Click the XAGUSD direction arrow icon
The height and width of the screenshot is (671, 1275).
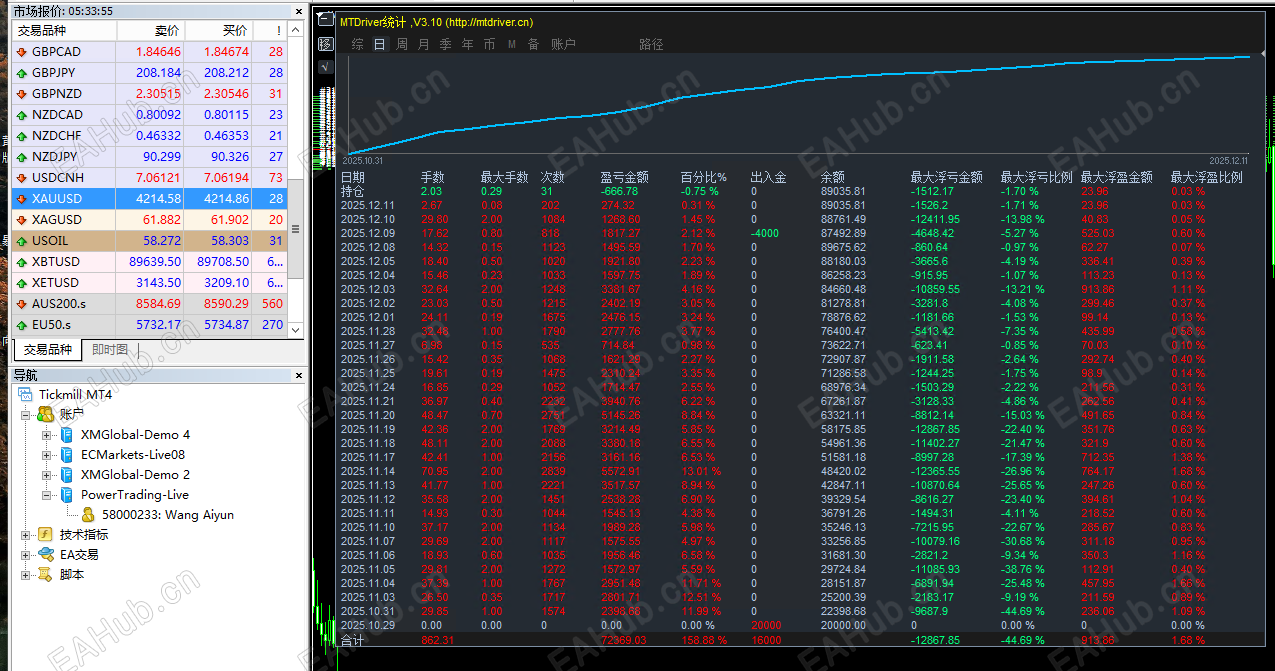(23, 220)
